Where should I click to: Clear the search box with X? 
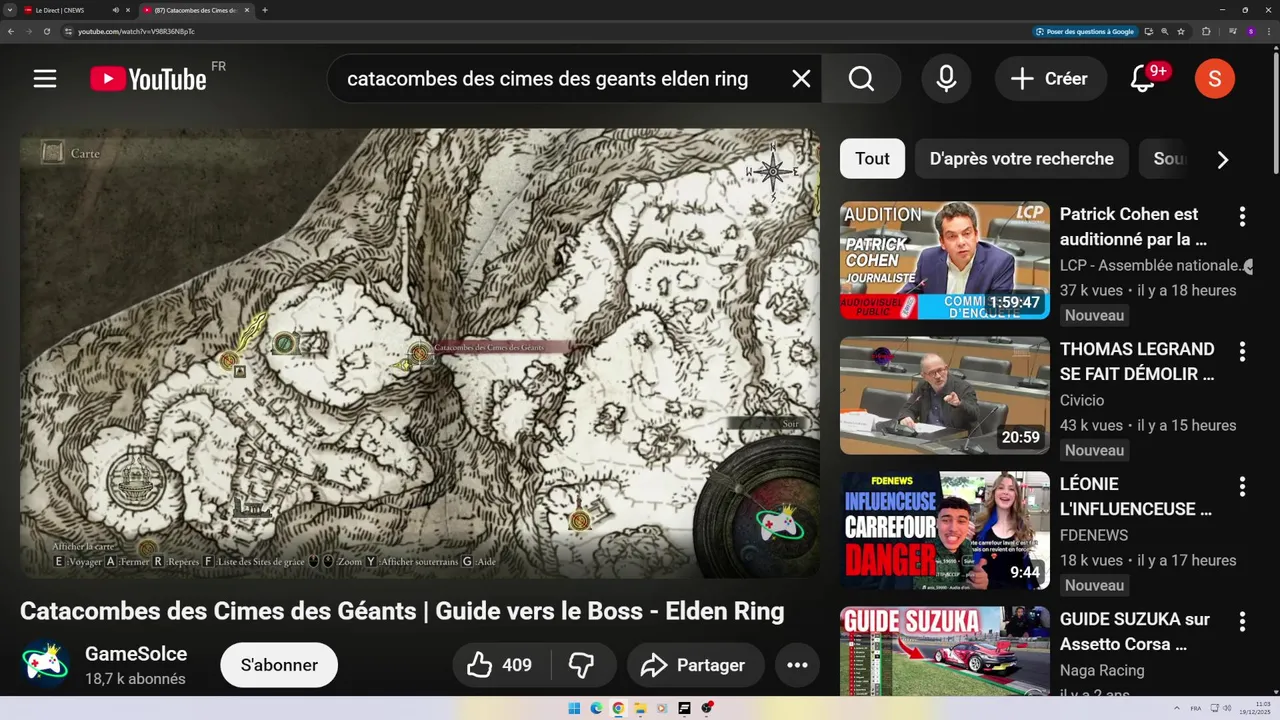point(801,79)
